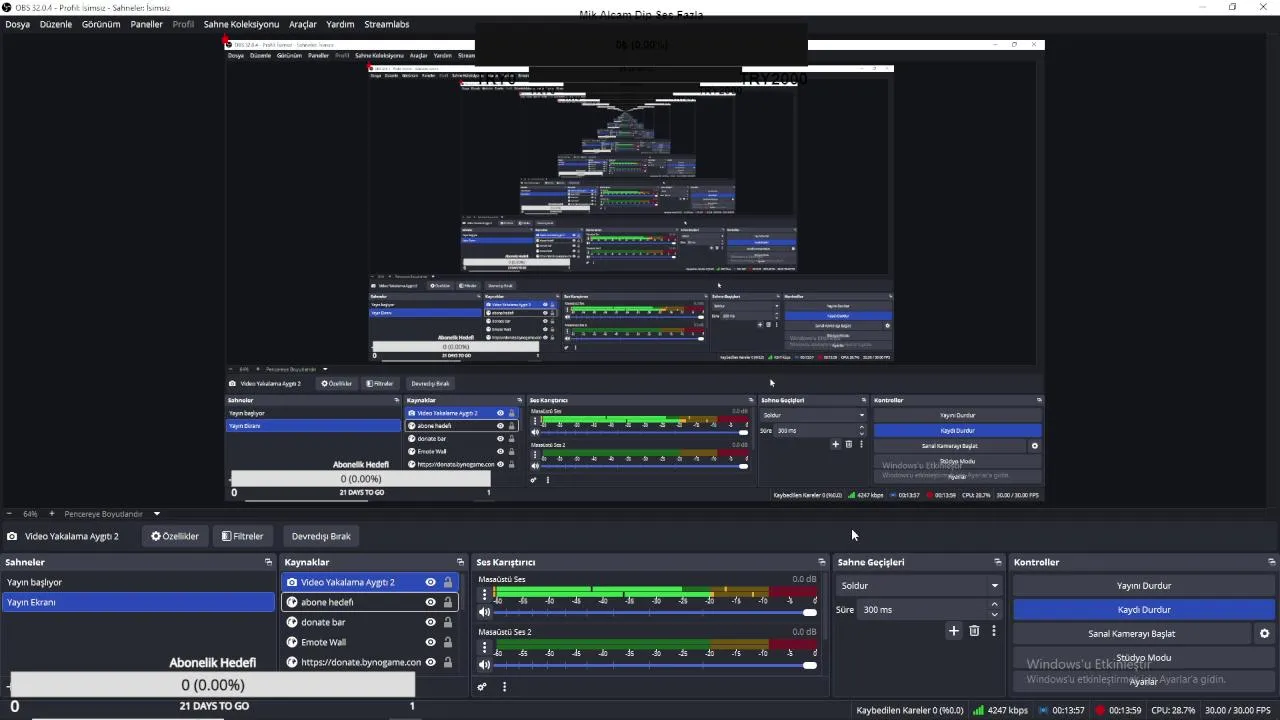Open the Sahne Koleksiyonu menu
1280x720 pixels.
[241, 24]
